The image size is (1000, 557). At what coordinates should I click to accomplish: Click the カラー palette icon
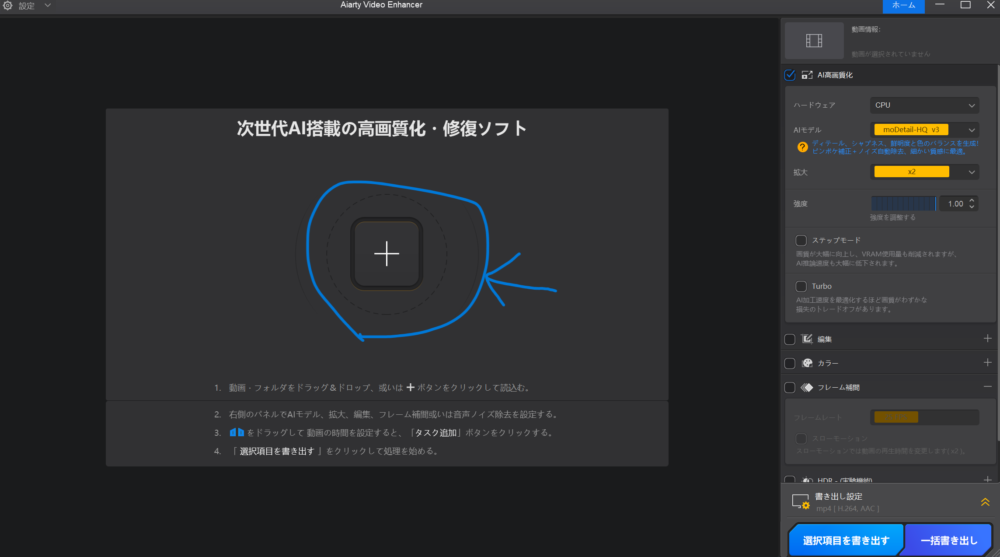807,363
